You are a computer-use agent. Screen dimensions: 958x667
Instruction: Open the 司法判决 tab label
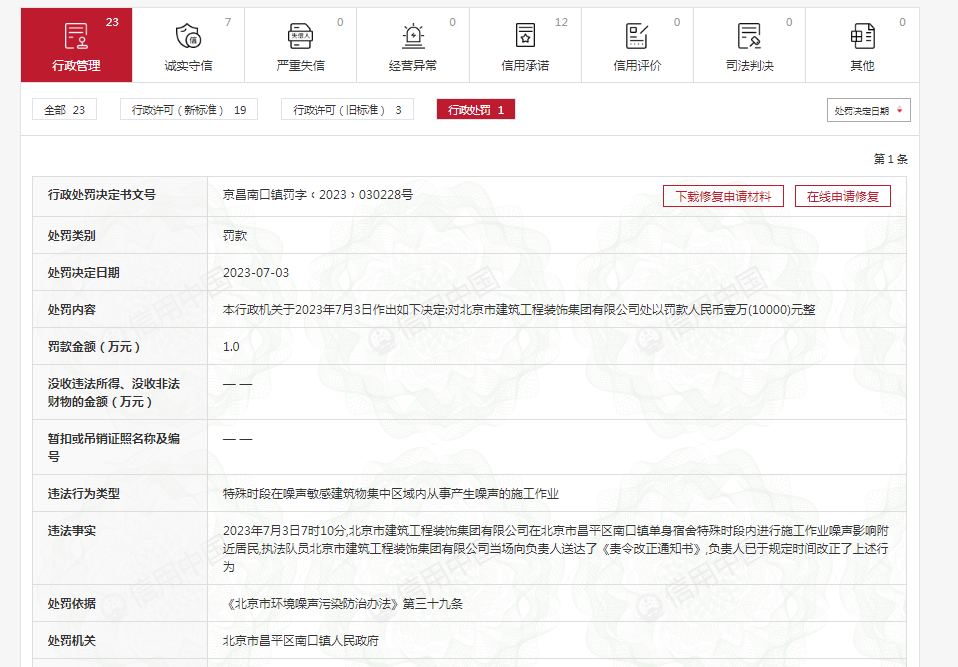(x=750, y=65)
